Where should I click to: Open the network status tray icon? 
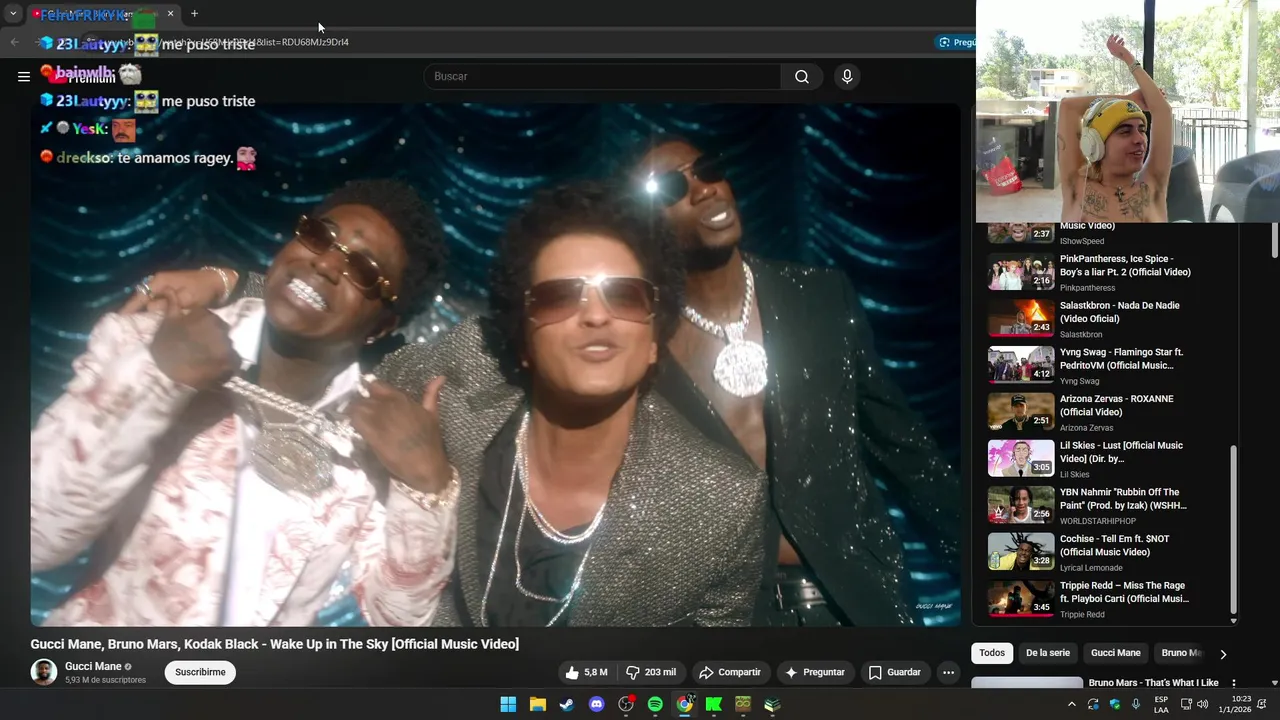pos(1185,704)
